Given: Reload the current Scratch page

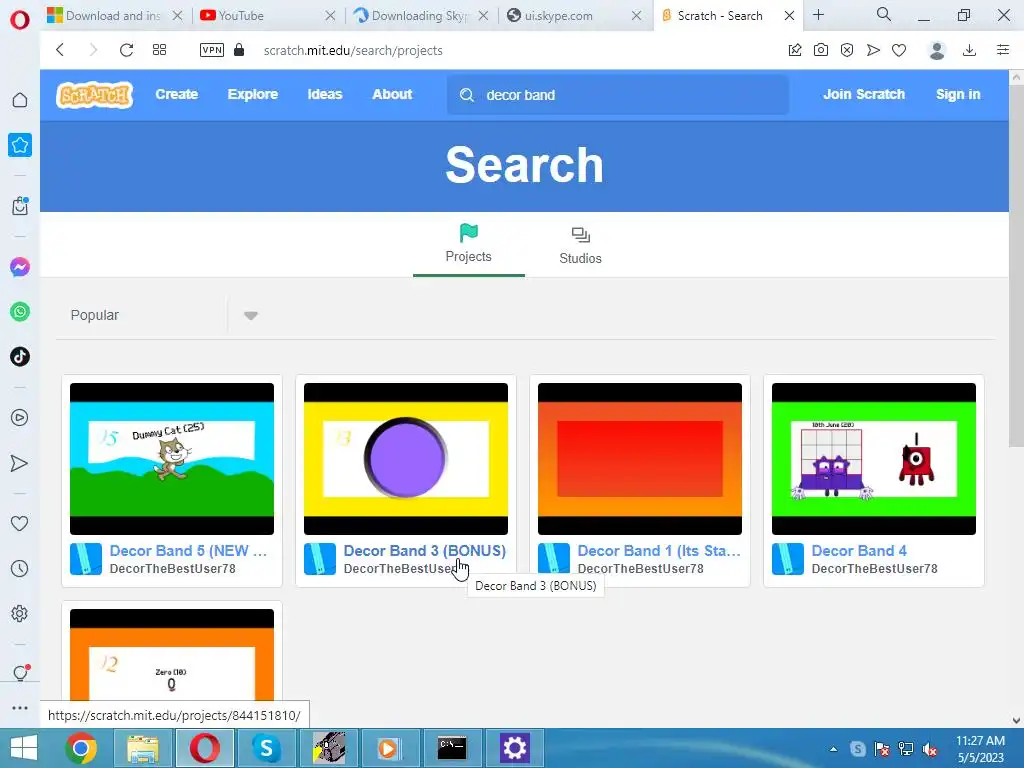Looking at the screenshot, I should 126,50.
